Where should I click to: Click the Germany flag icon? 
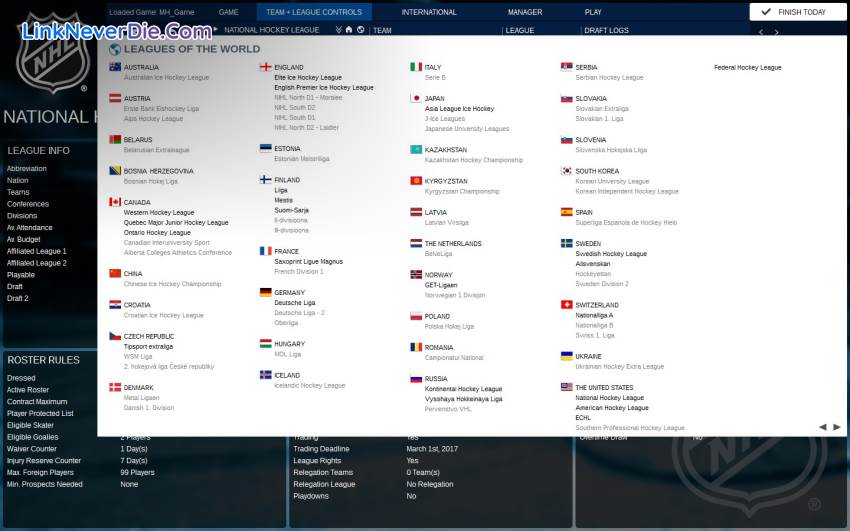point(266,292)
